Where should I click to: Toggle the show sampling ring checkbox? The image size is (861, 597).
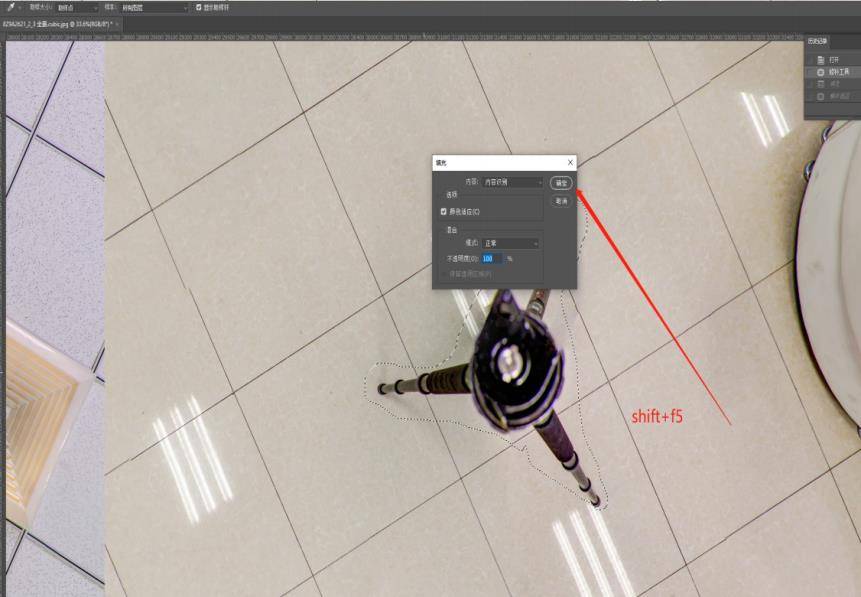point(198,7)
